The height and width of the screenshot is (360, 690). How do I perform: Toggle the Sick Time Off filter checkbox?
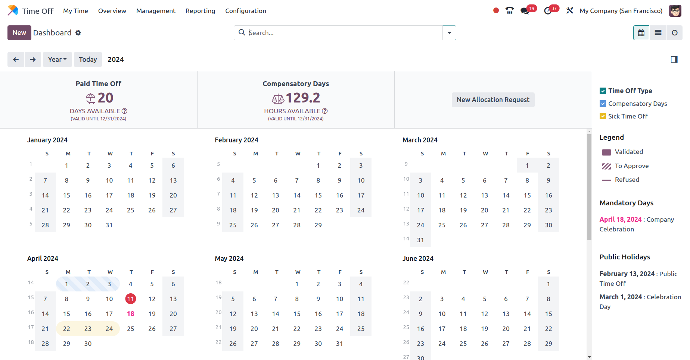[x=603, y=116]
